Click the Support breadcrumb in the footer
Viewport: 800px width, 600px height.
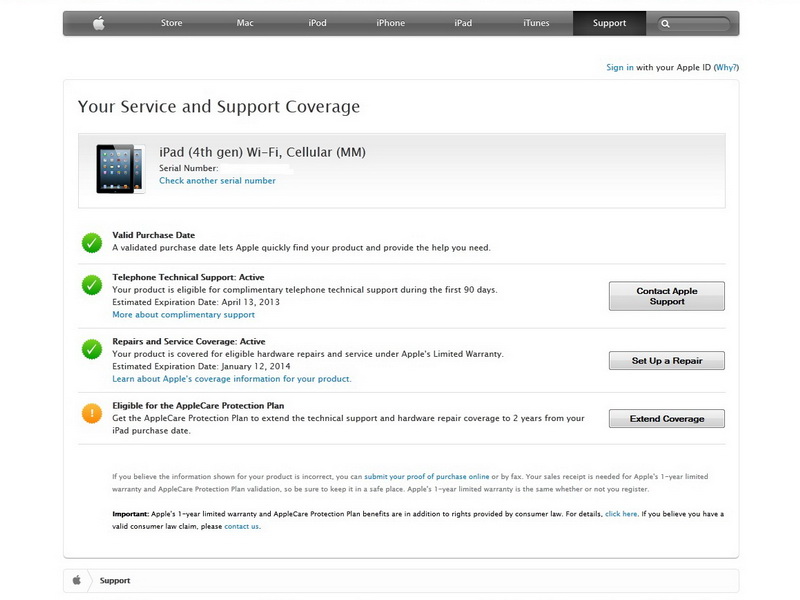coord(115,581)
